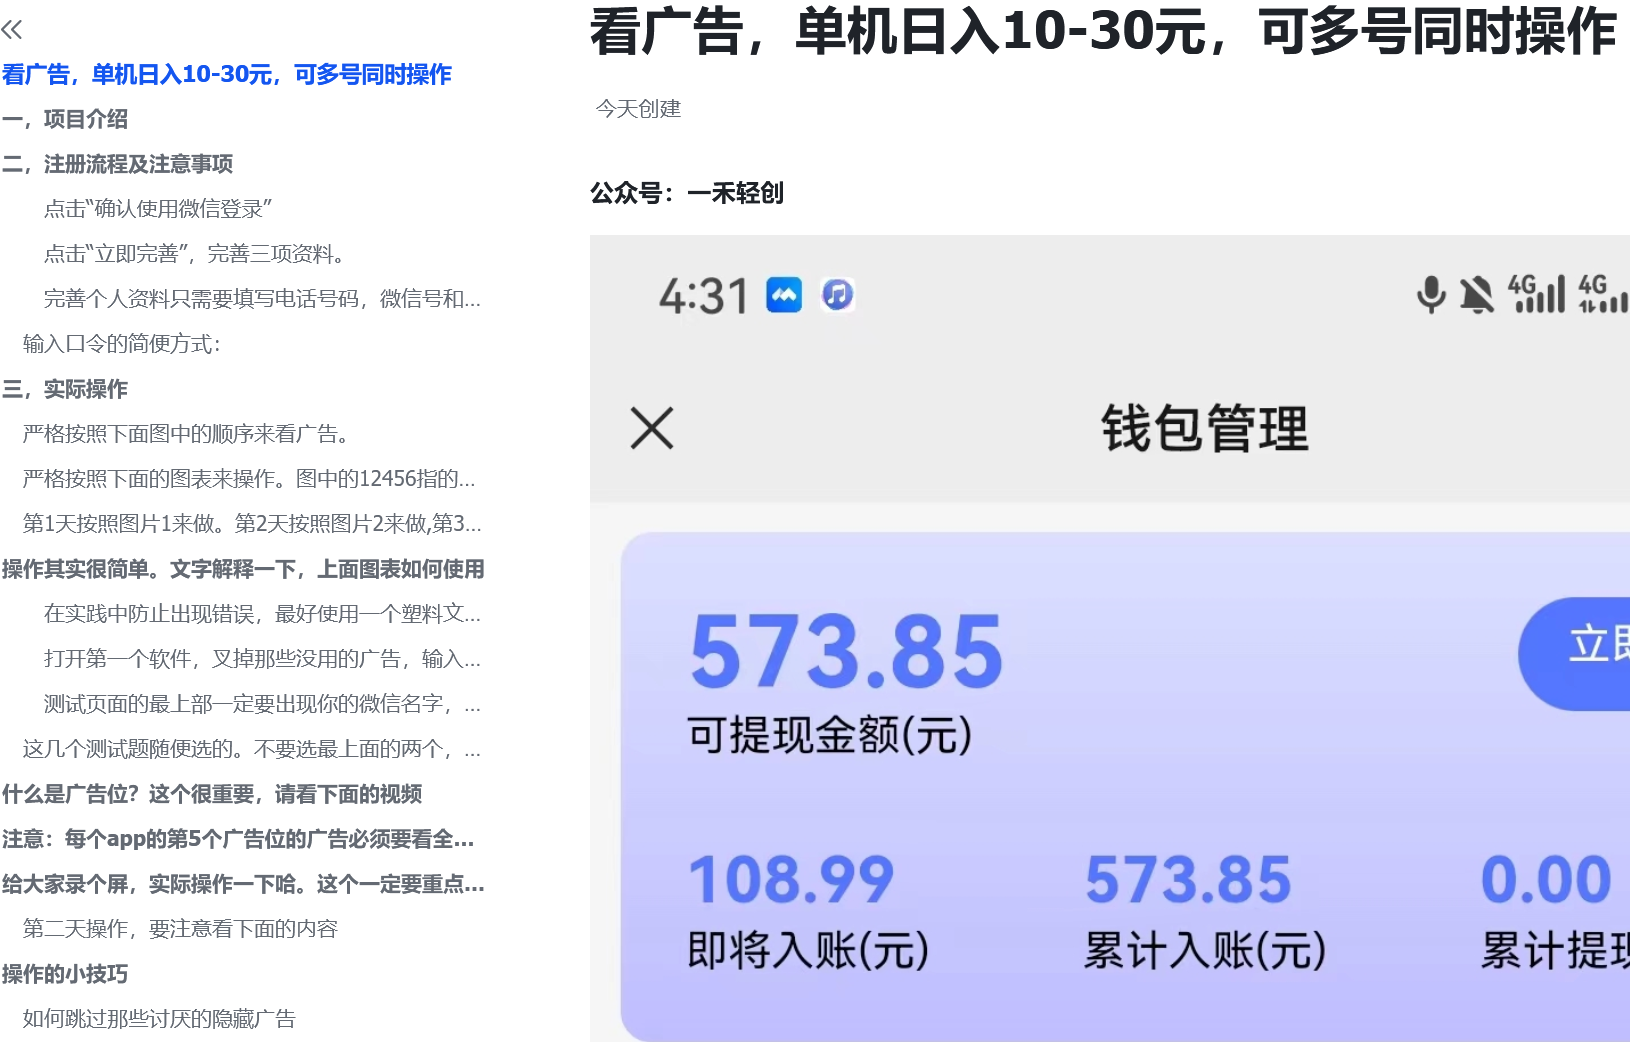Screen dimensions: 1630x1042
Task: Open outline title 看广告，单机日入10-30元
Action: 227,74
